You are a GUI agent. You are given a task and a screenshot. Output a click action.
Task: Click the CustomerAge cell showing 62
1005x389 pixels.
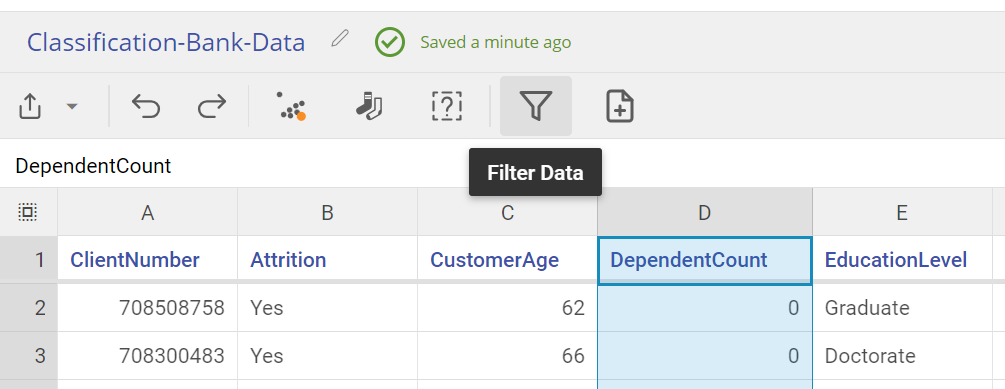coord(508,308)
